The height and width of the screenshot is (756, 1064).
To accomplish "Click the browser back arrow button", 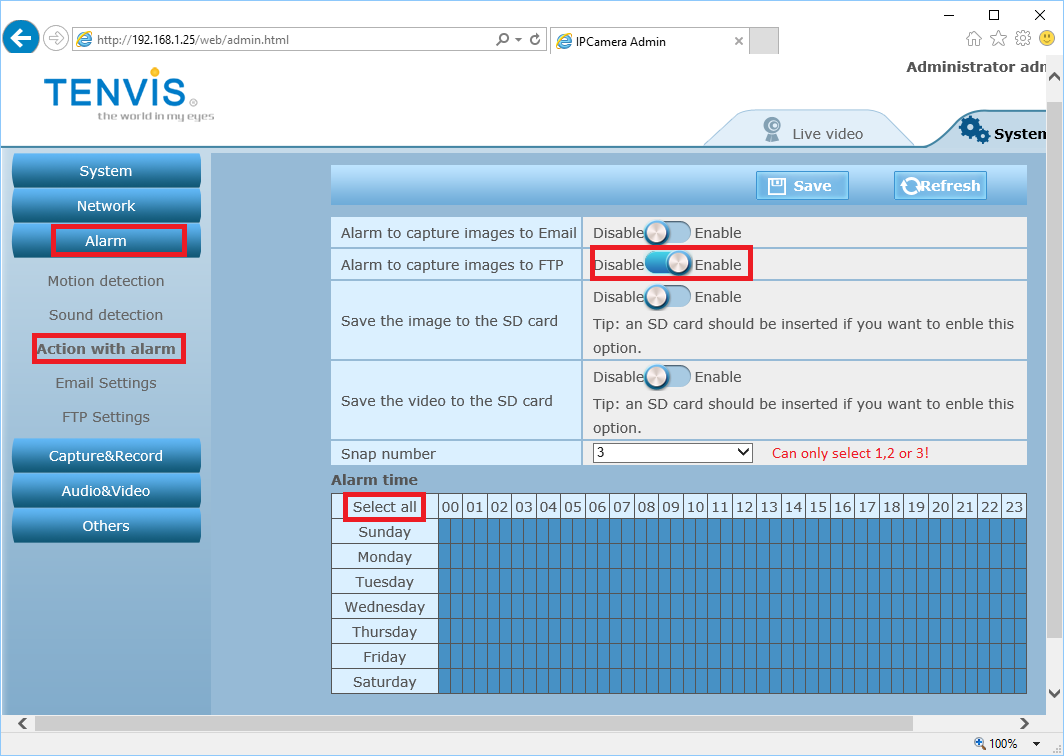I will [x=21, y=39].
